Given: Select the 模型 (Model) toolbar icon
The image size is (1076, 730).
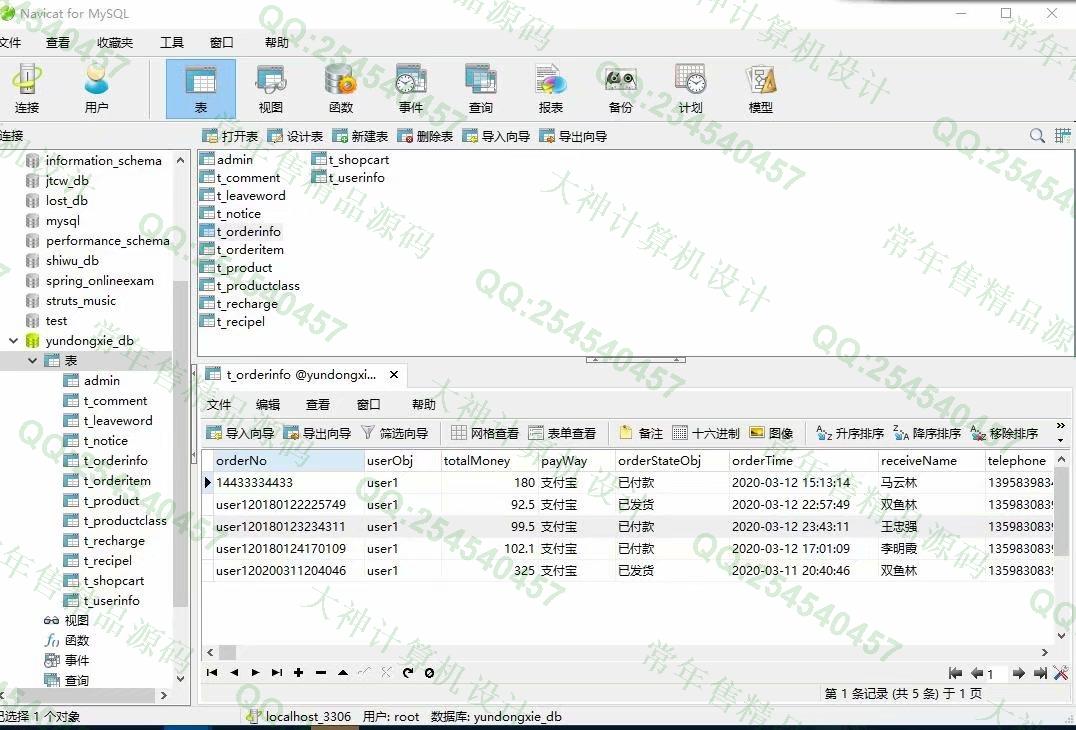Looking at the screenshot, I should 760,89.
